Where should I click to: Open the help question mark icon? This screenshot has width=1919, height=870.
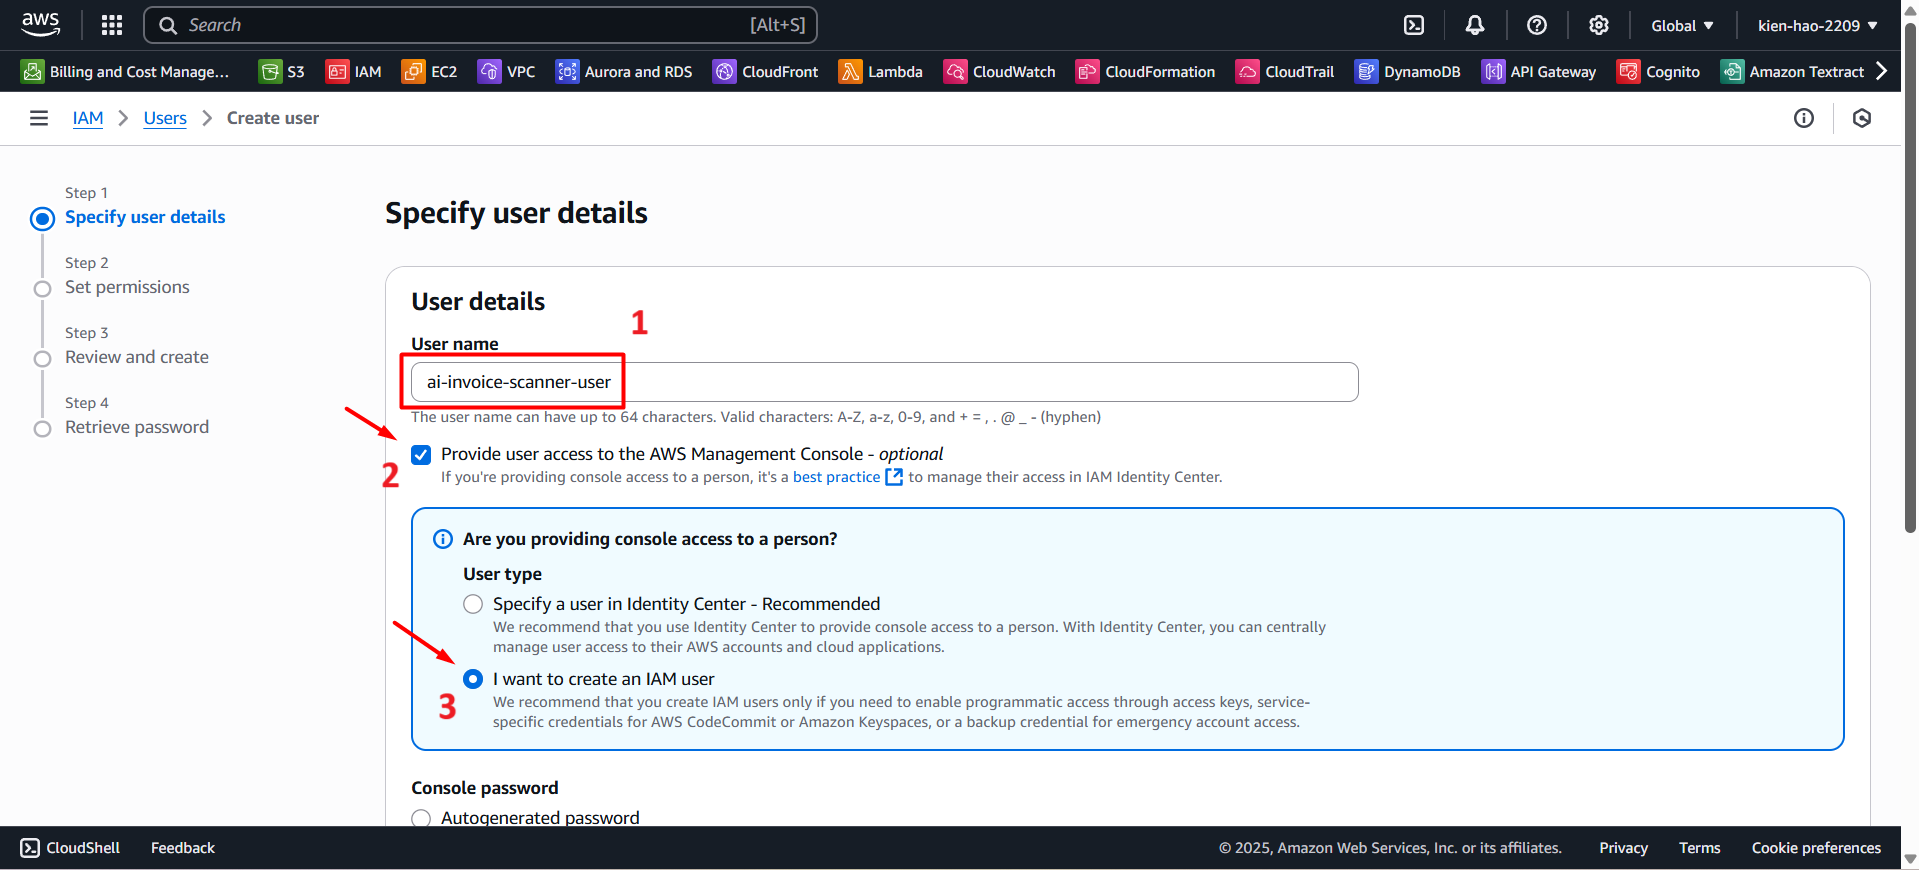tap(1537, 25)
